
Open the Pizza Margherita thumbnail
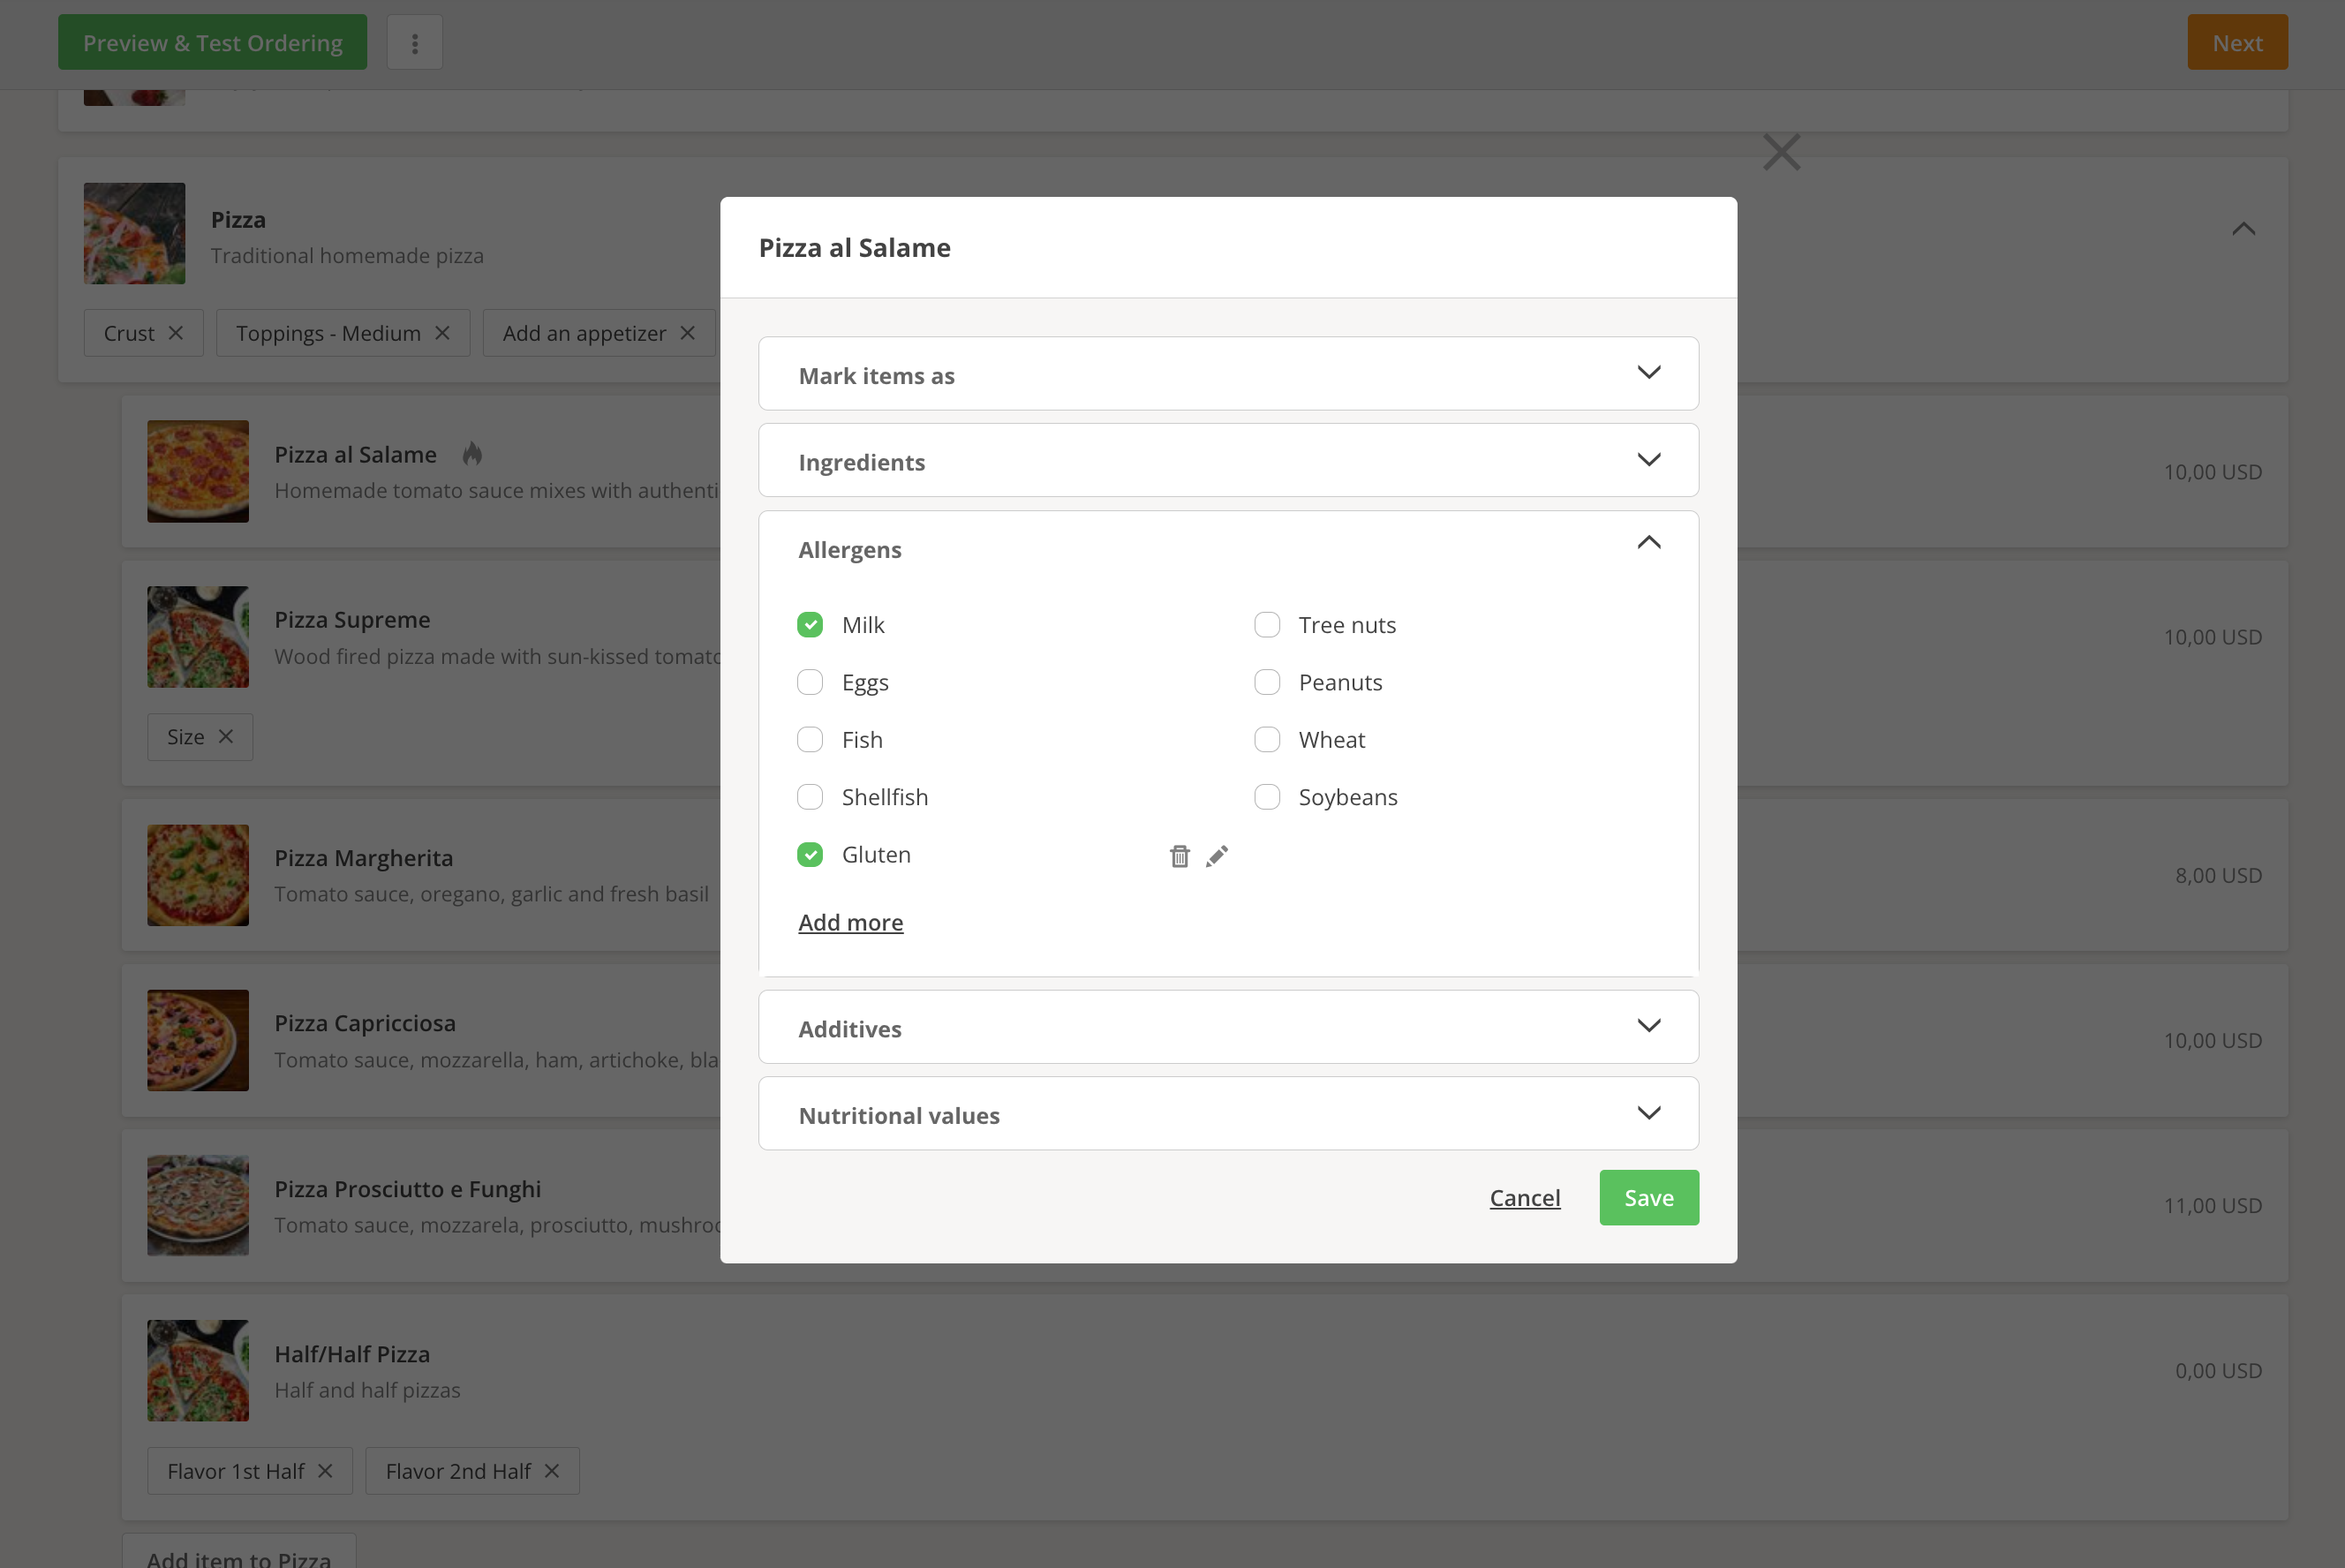click(x=198, y=875)
